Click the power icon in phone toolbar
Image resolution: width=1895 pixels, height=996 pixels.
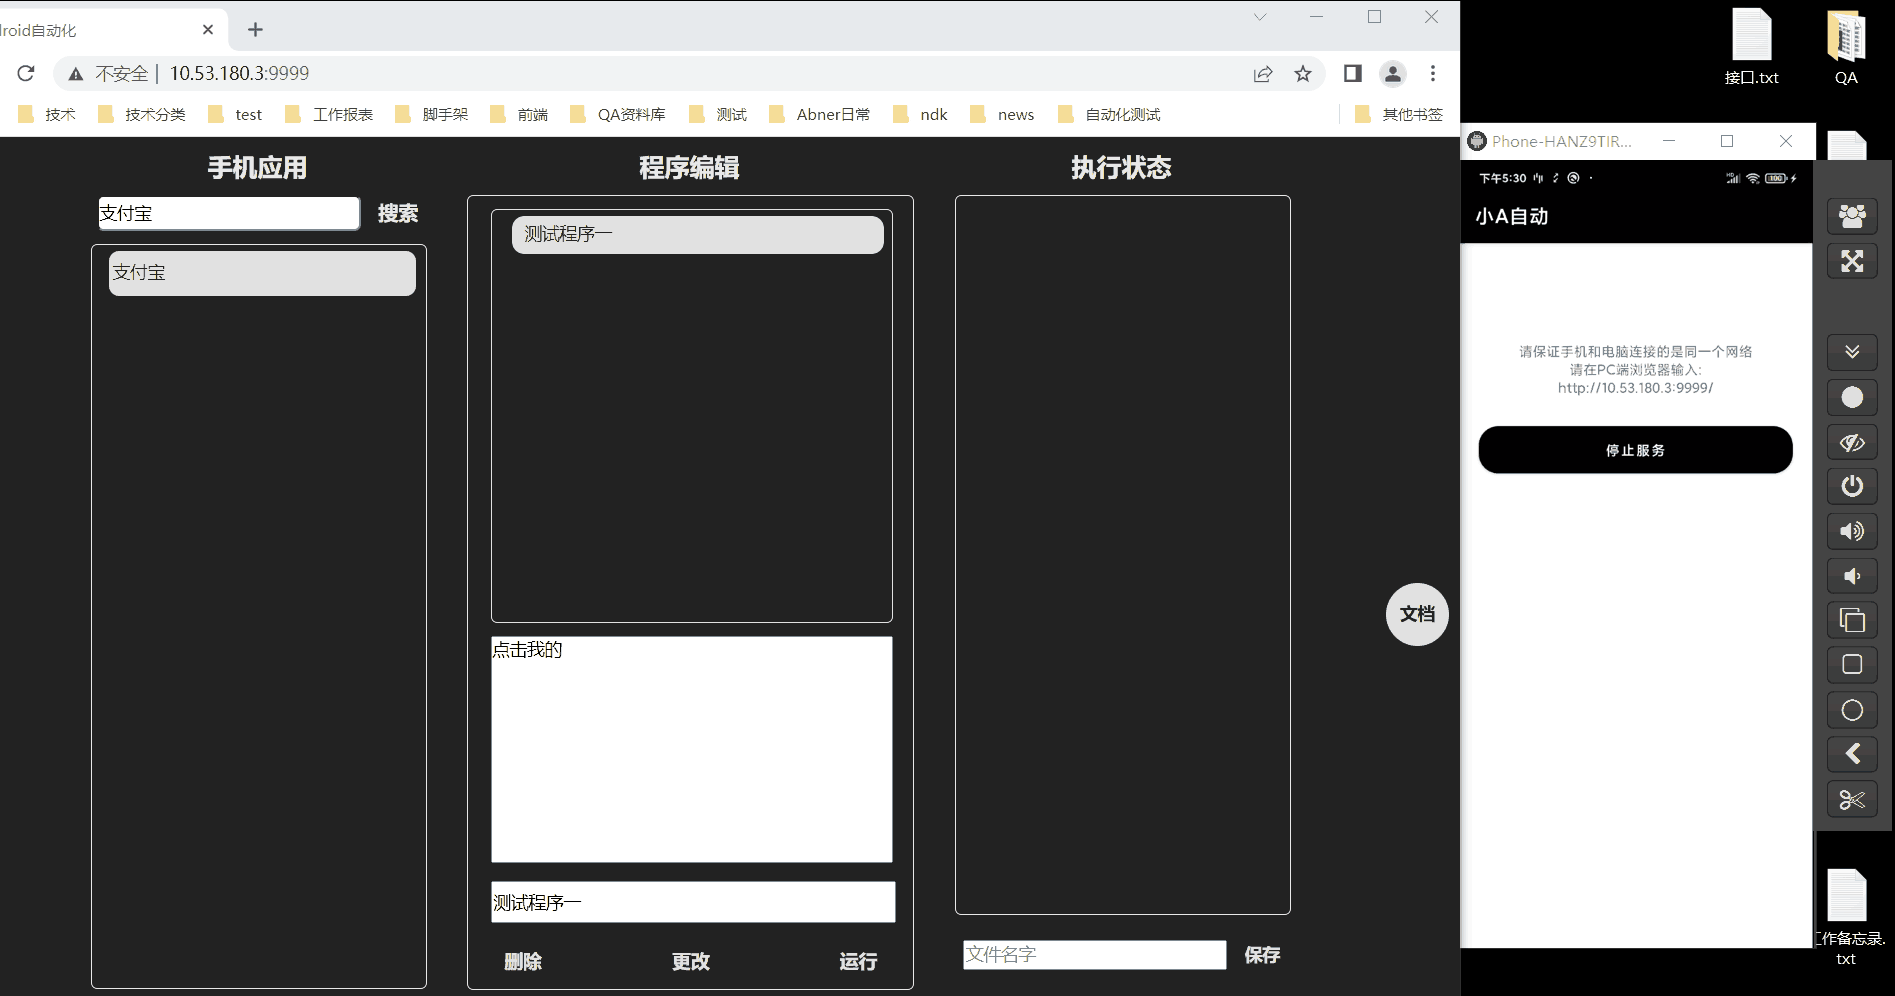coord(1852,486)
